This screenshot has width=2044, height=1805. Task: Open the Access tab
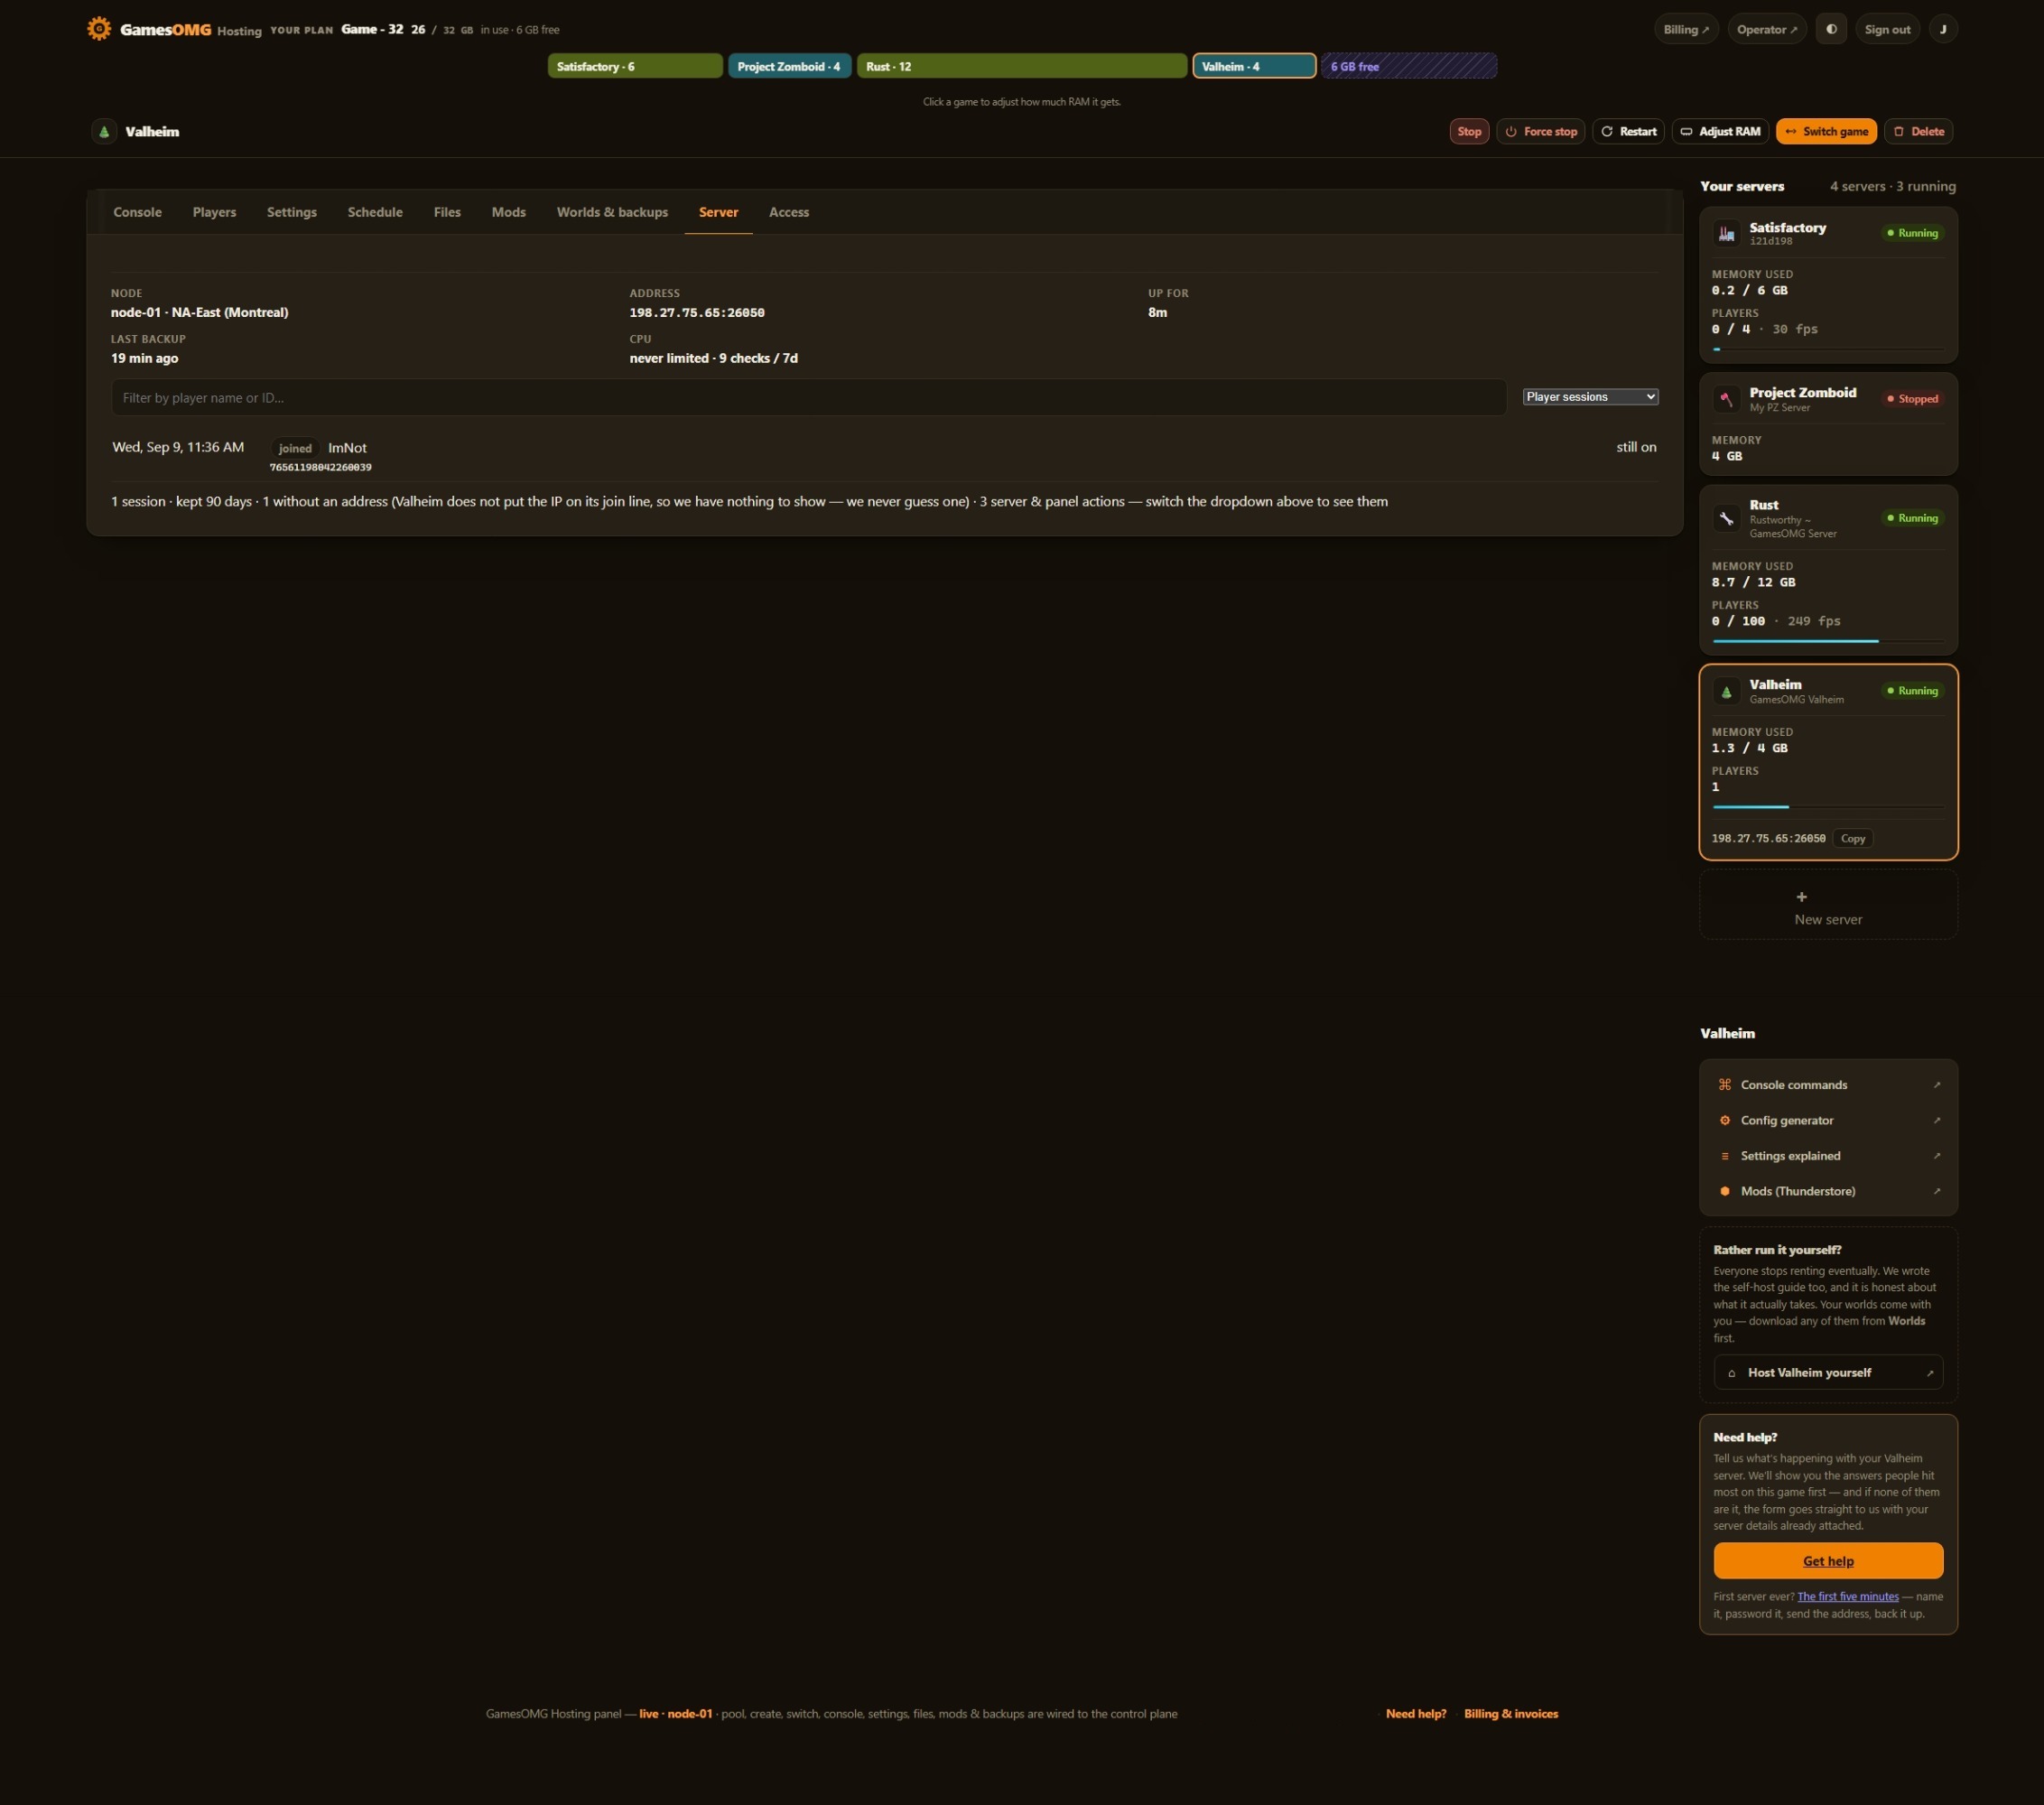pos(788,212)
